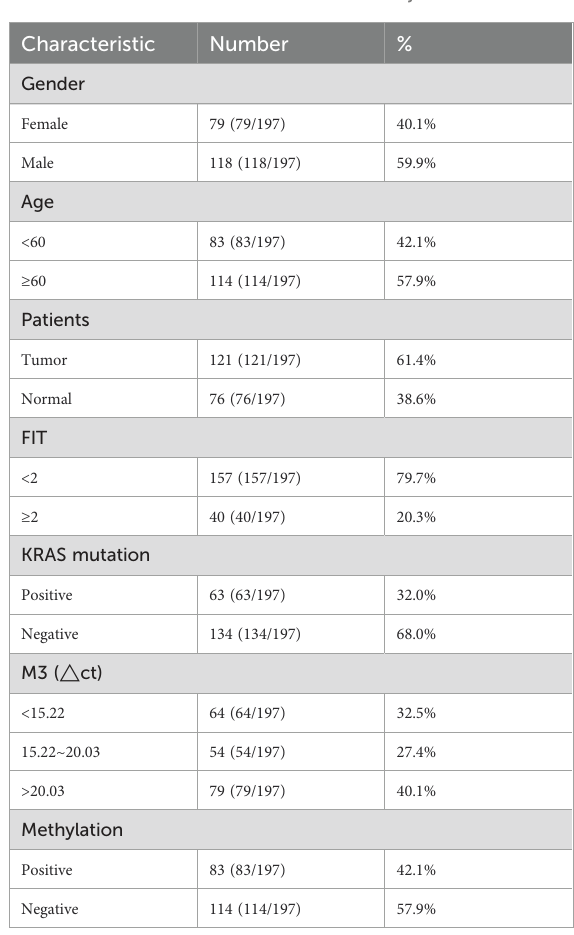Click the 157 (157/197) FIT count cell

tap(255, 478)
